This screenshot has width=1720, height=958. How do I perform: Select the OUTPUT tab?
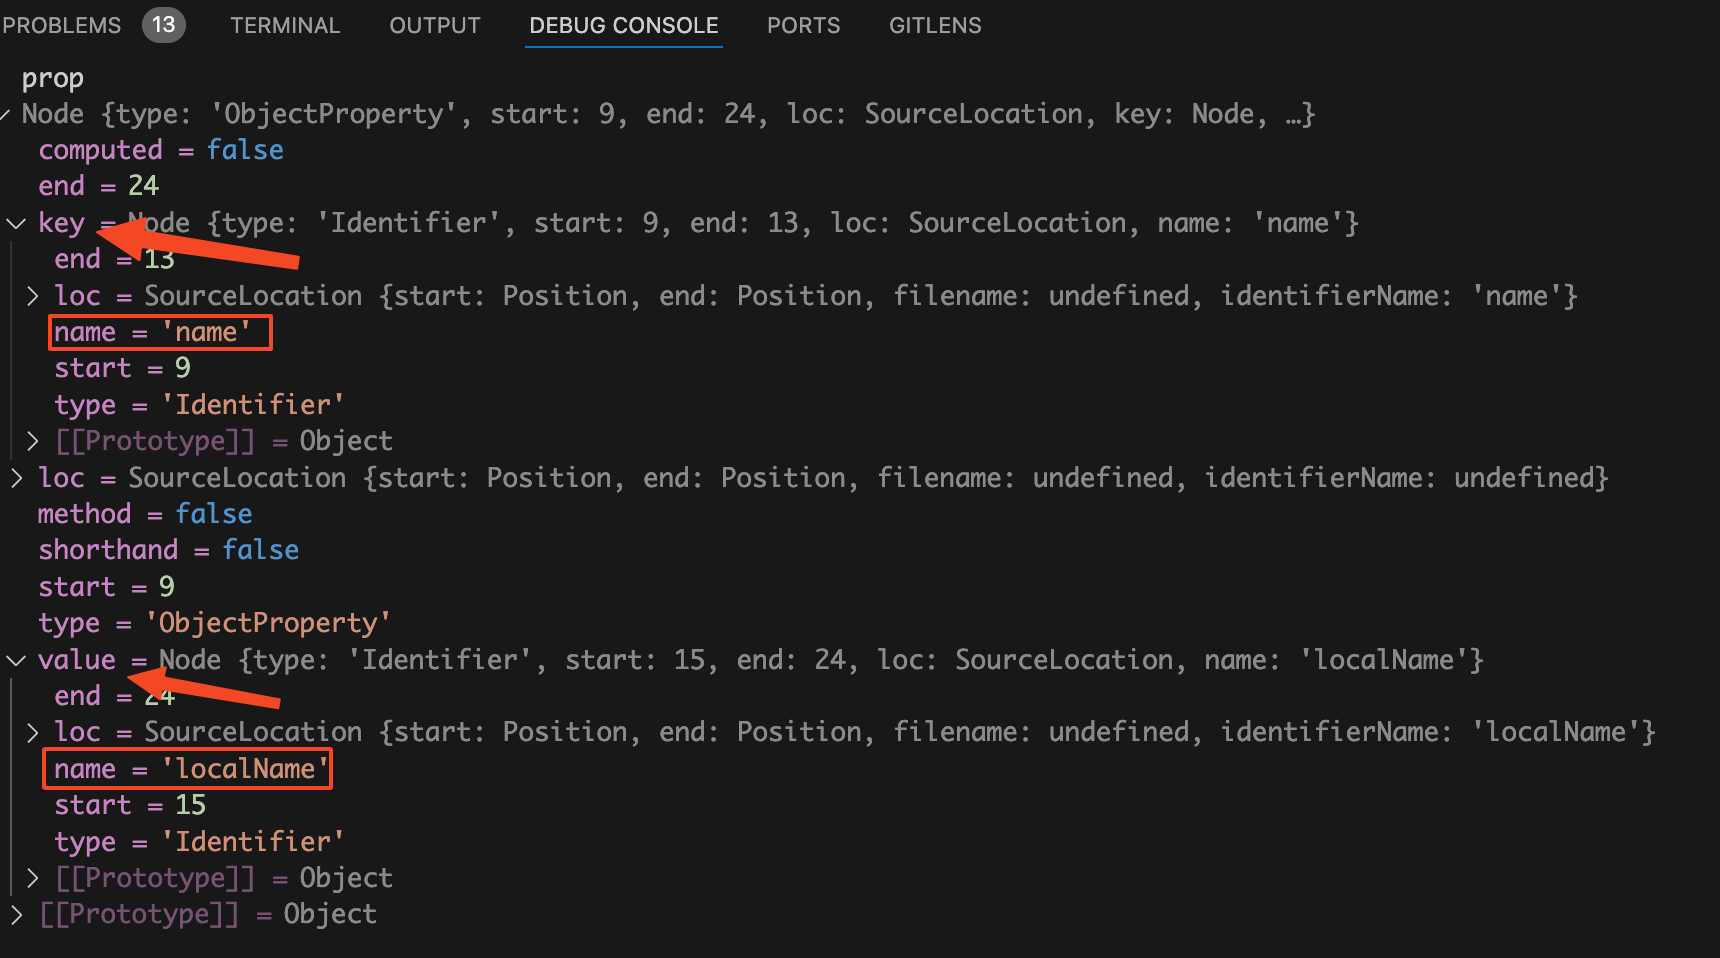[435, 26]
